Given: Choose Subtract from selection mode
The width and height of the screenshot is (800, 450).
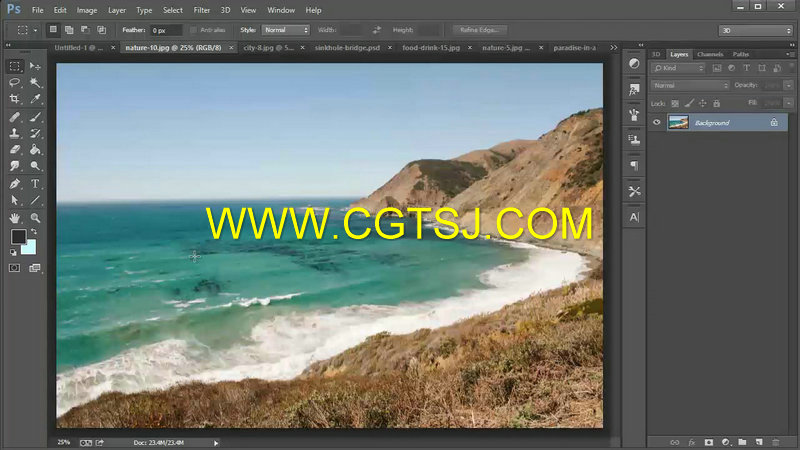Looking at the screenshot, I should (85, 30).
